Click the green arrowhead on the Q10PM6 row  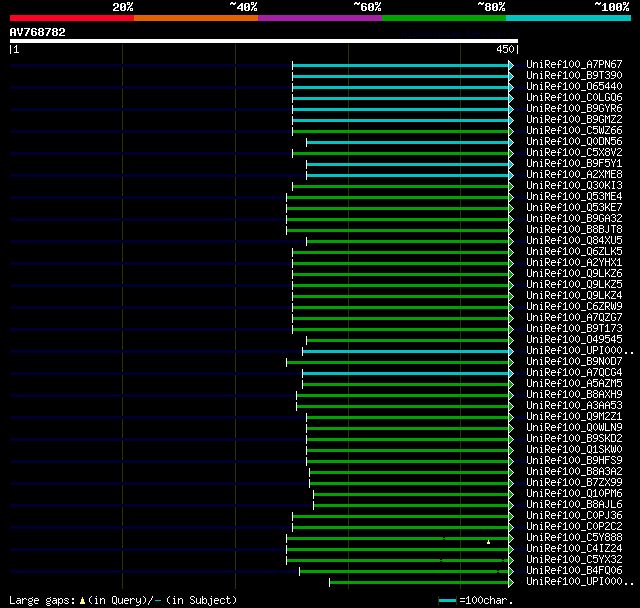pos(511,494)
